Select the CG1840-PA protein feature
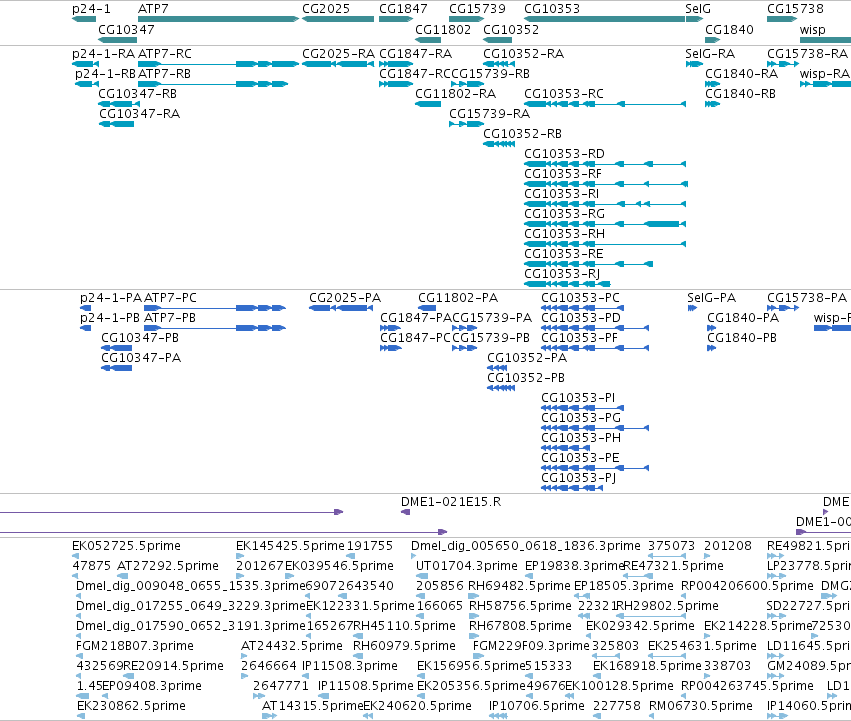The height and width of the screenshot is (721, 851). pyautogui.click(x=712, y=328)
